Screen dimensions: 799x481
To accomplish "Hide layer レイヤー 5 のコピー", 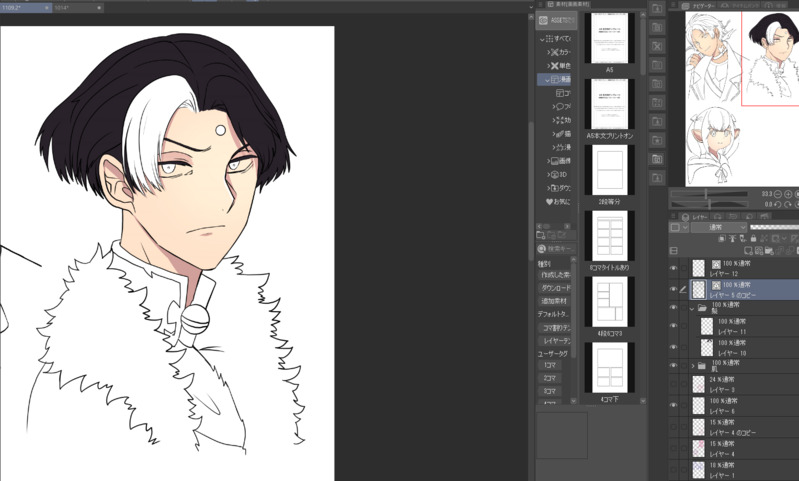I will pos(674,289).
